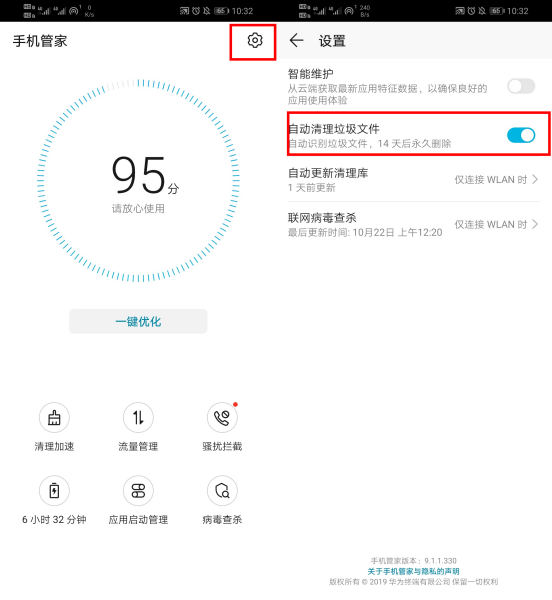Tap the 手机管家 title

point(40,41)
